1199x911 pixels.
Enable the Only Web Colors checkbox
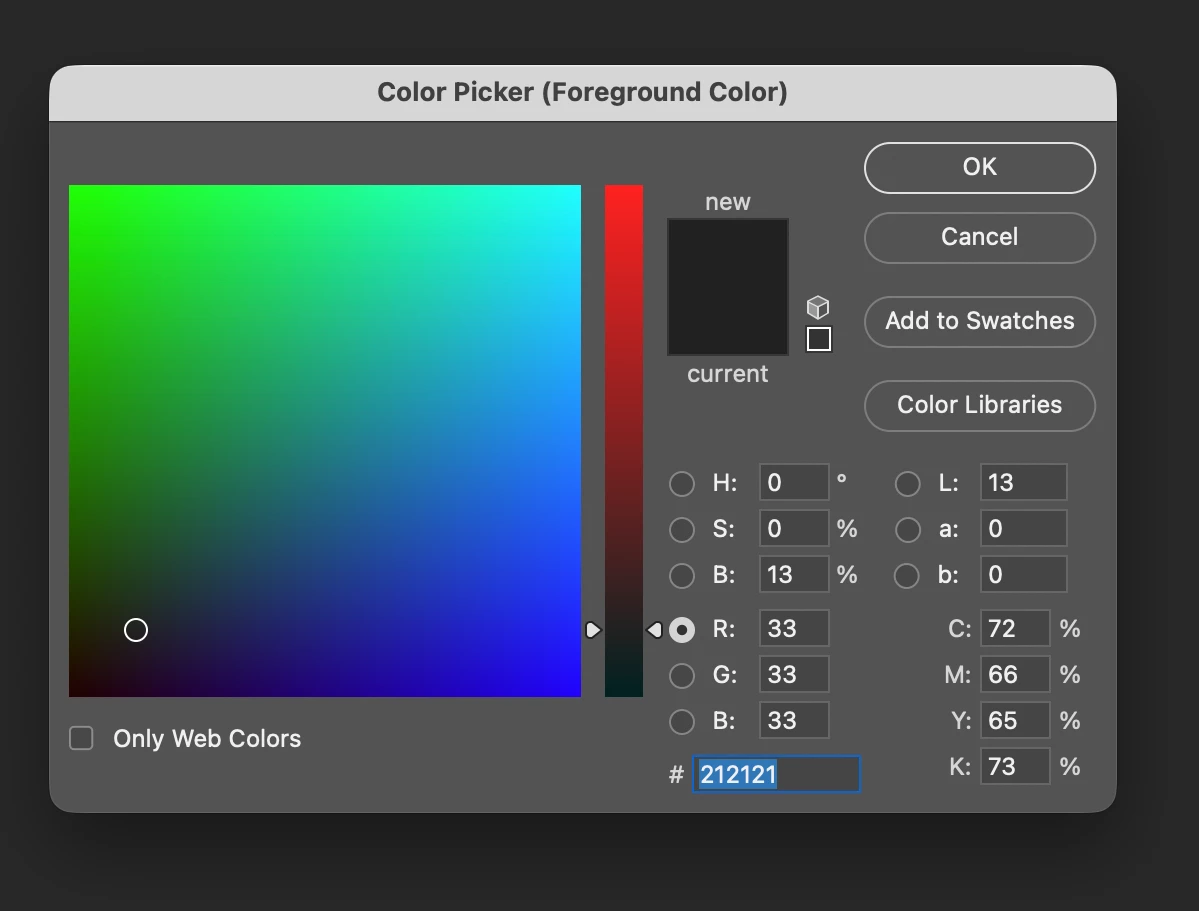[81, 738]
